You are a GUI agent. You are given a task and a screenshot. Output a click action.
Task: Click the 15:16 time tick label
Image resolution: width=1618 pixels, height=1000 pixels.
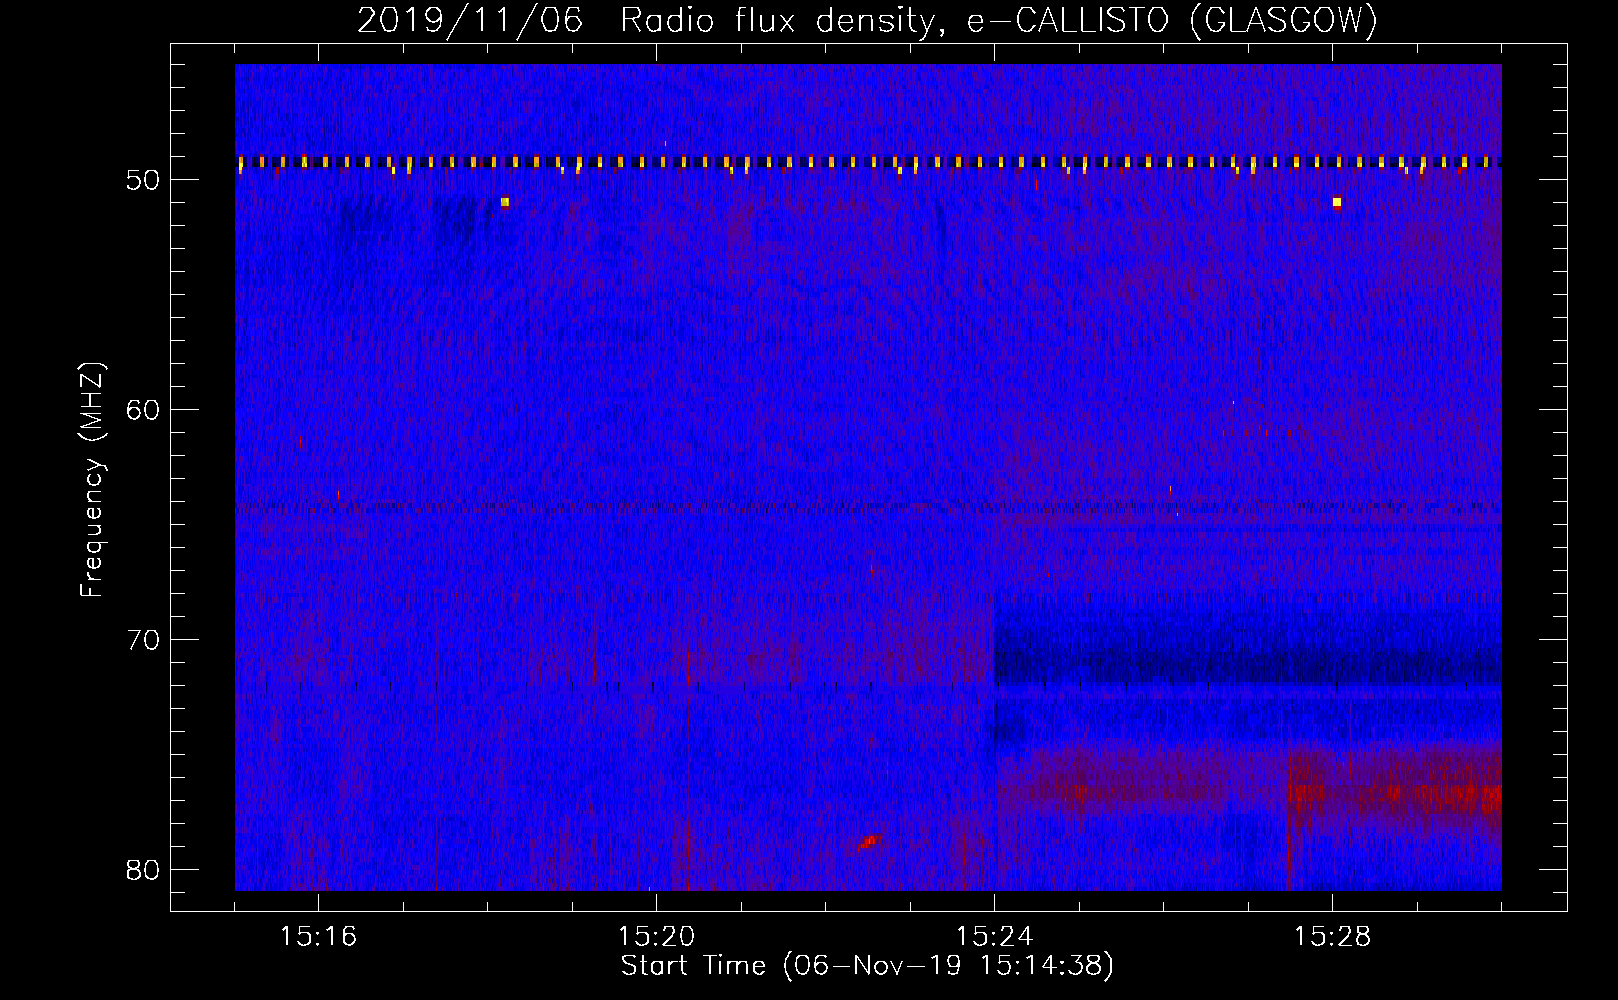pos(318,937)
